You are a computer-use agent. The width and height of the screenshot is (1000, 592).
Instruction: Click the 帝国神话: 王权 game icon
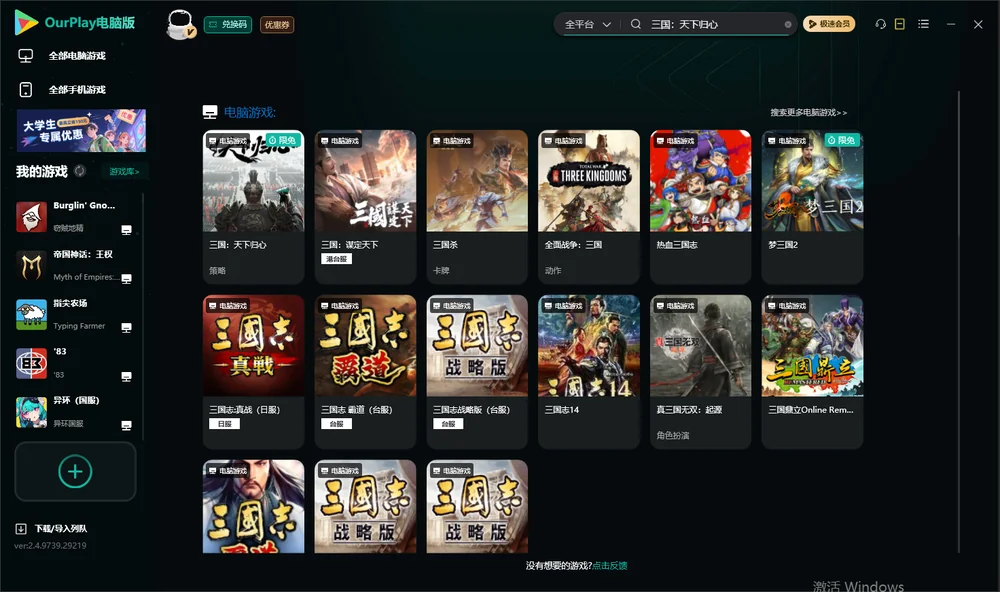tap(31, 266)
